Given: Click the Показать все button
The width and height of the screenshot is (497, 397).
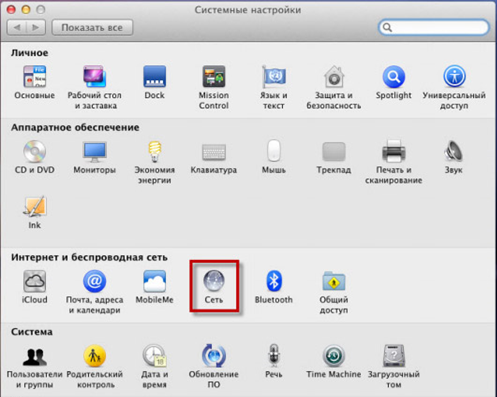Looking at the screenshot, I should (92, 27).
